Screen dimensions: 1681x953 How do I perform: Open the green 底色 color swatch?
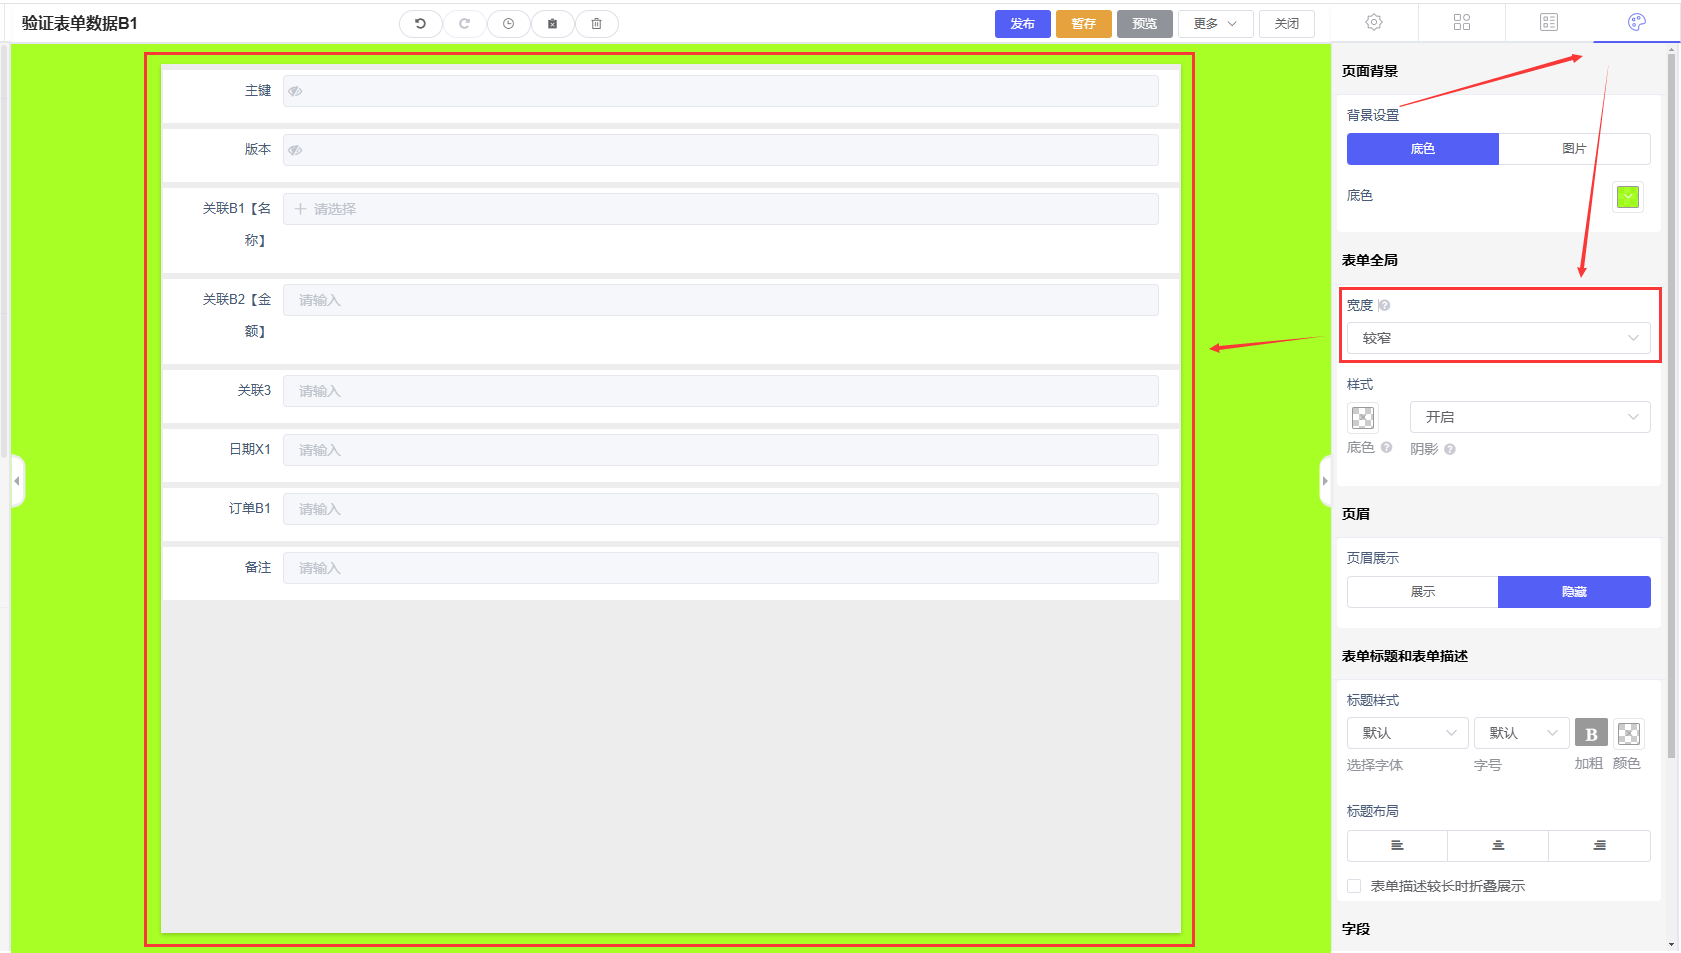(x=1627, y=197)
